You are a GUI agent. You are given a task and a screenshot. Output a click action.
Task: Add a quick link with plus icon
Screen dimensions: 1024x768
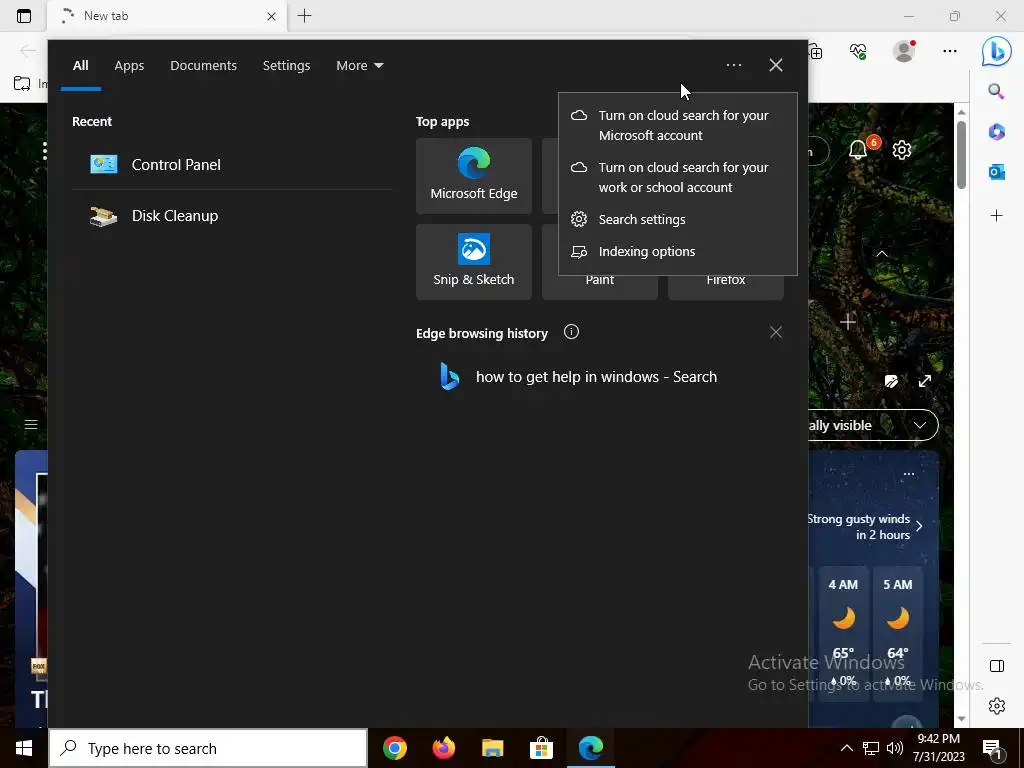pyautogui.click(x=848, y=321)
